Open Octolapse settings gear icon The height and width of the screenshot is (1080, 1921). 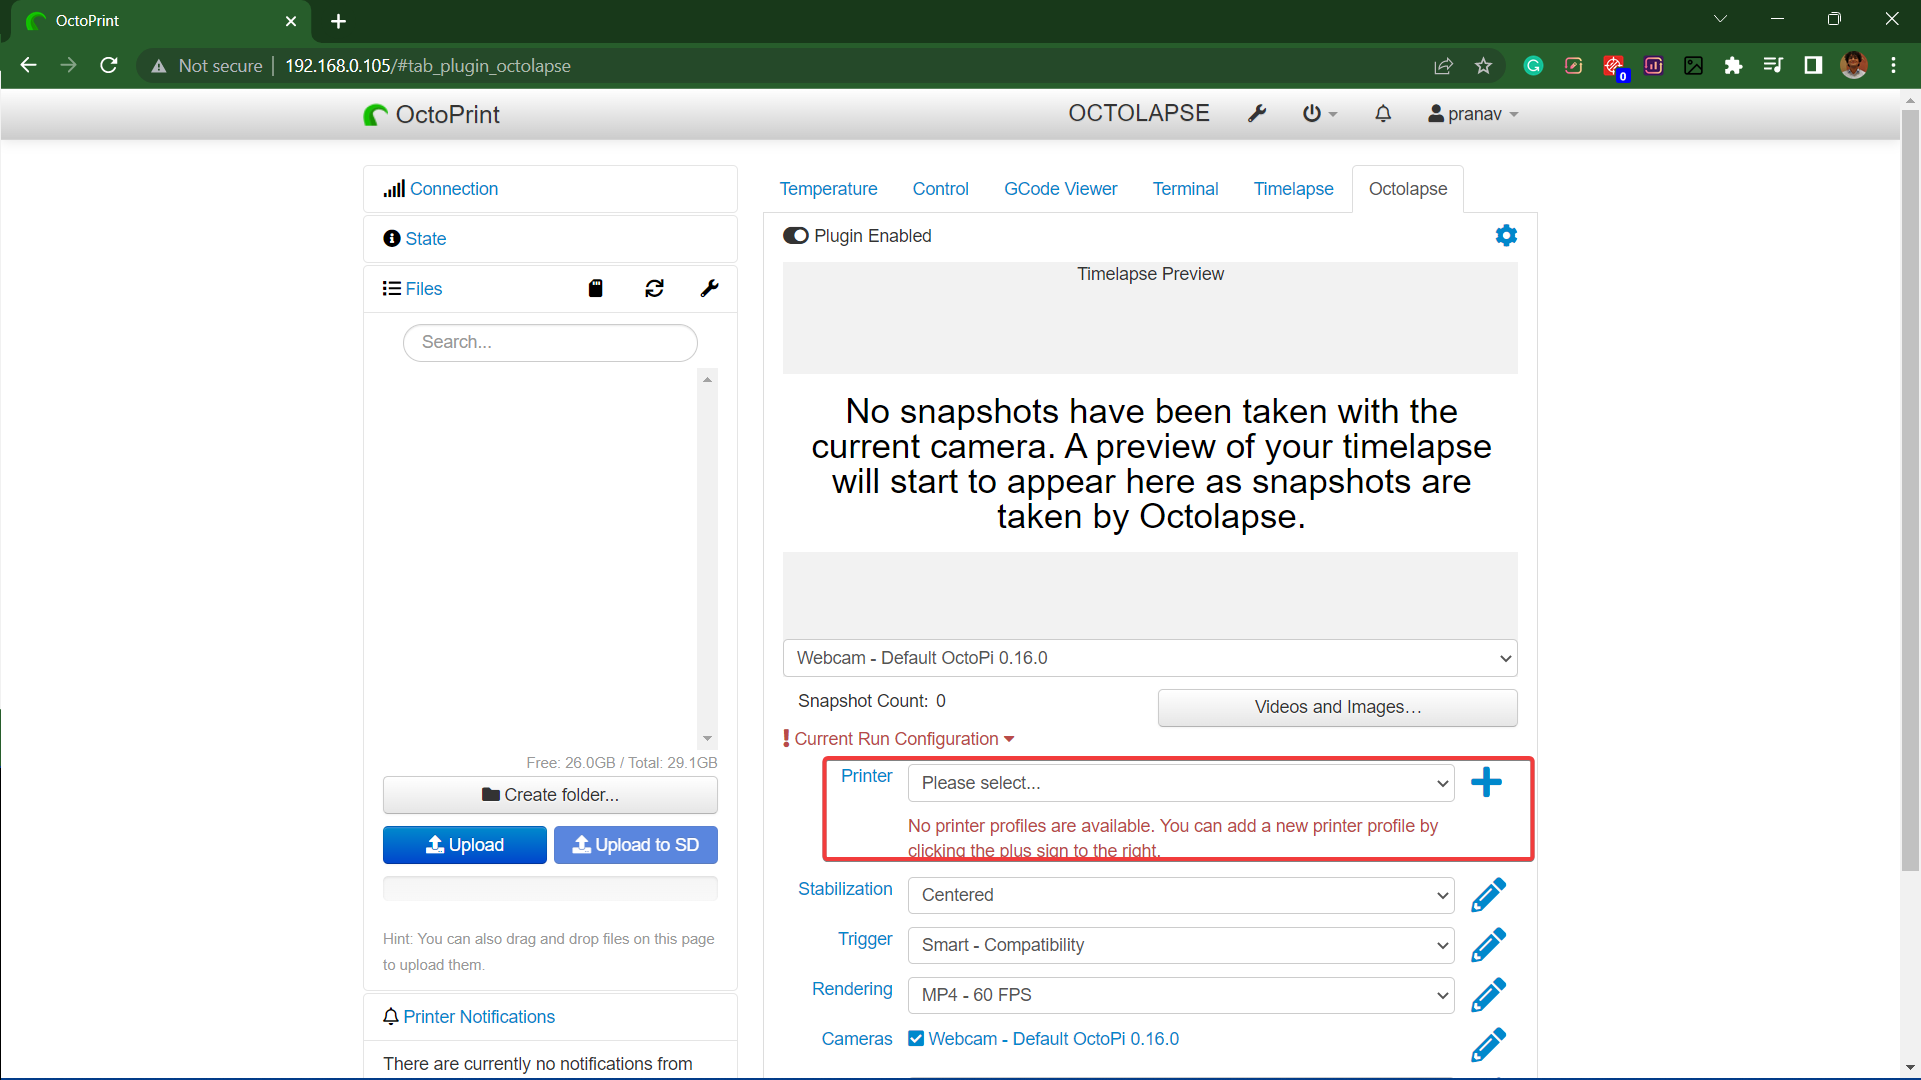pos(1506,235)
